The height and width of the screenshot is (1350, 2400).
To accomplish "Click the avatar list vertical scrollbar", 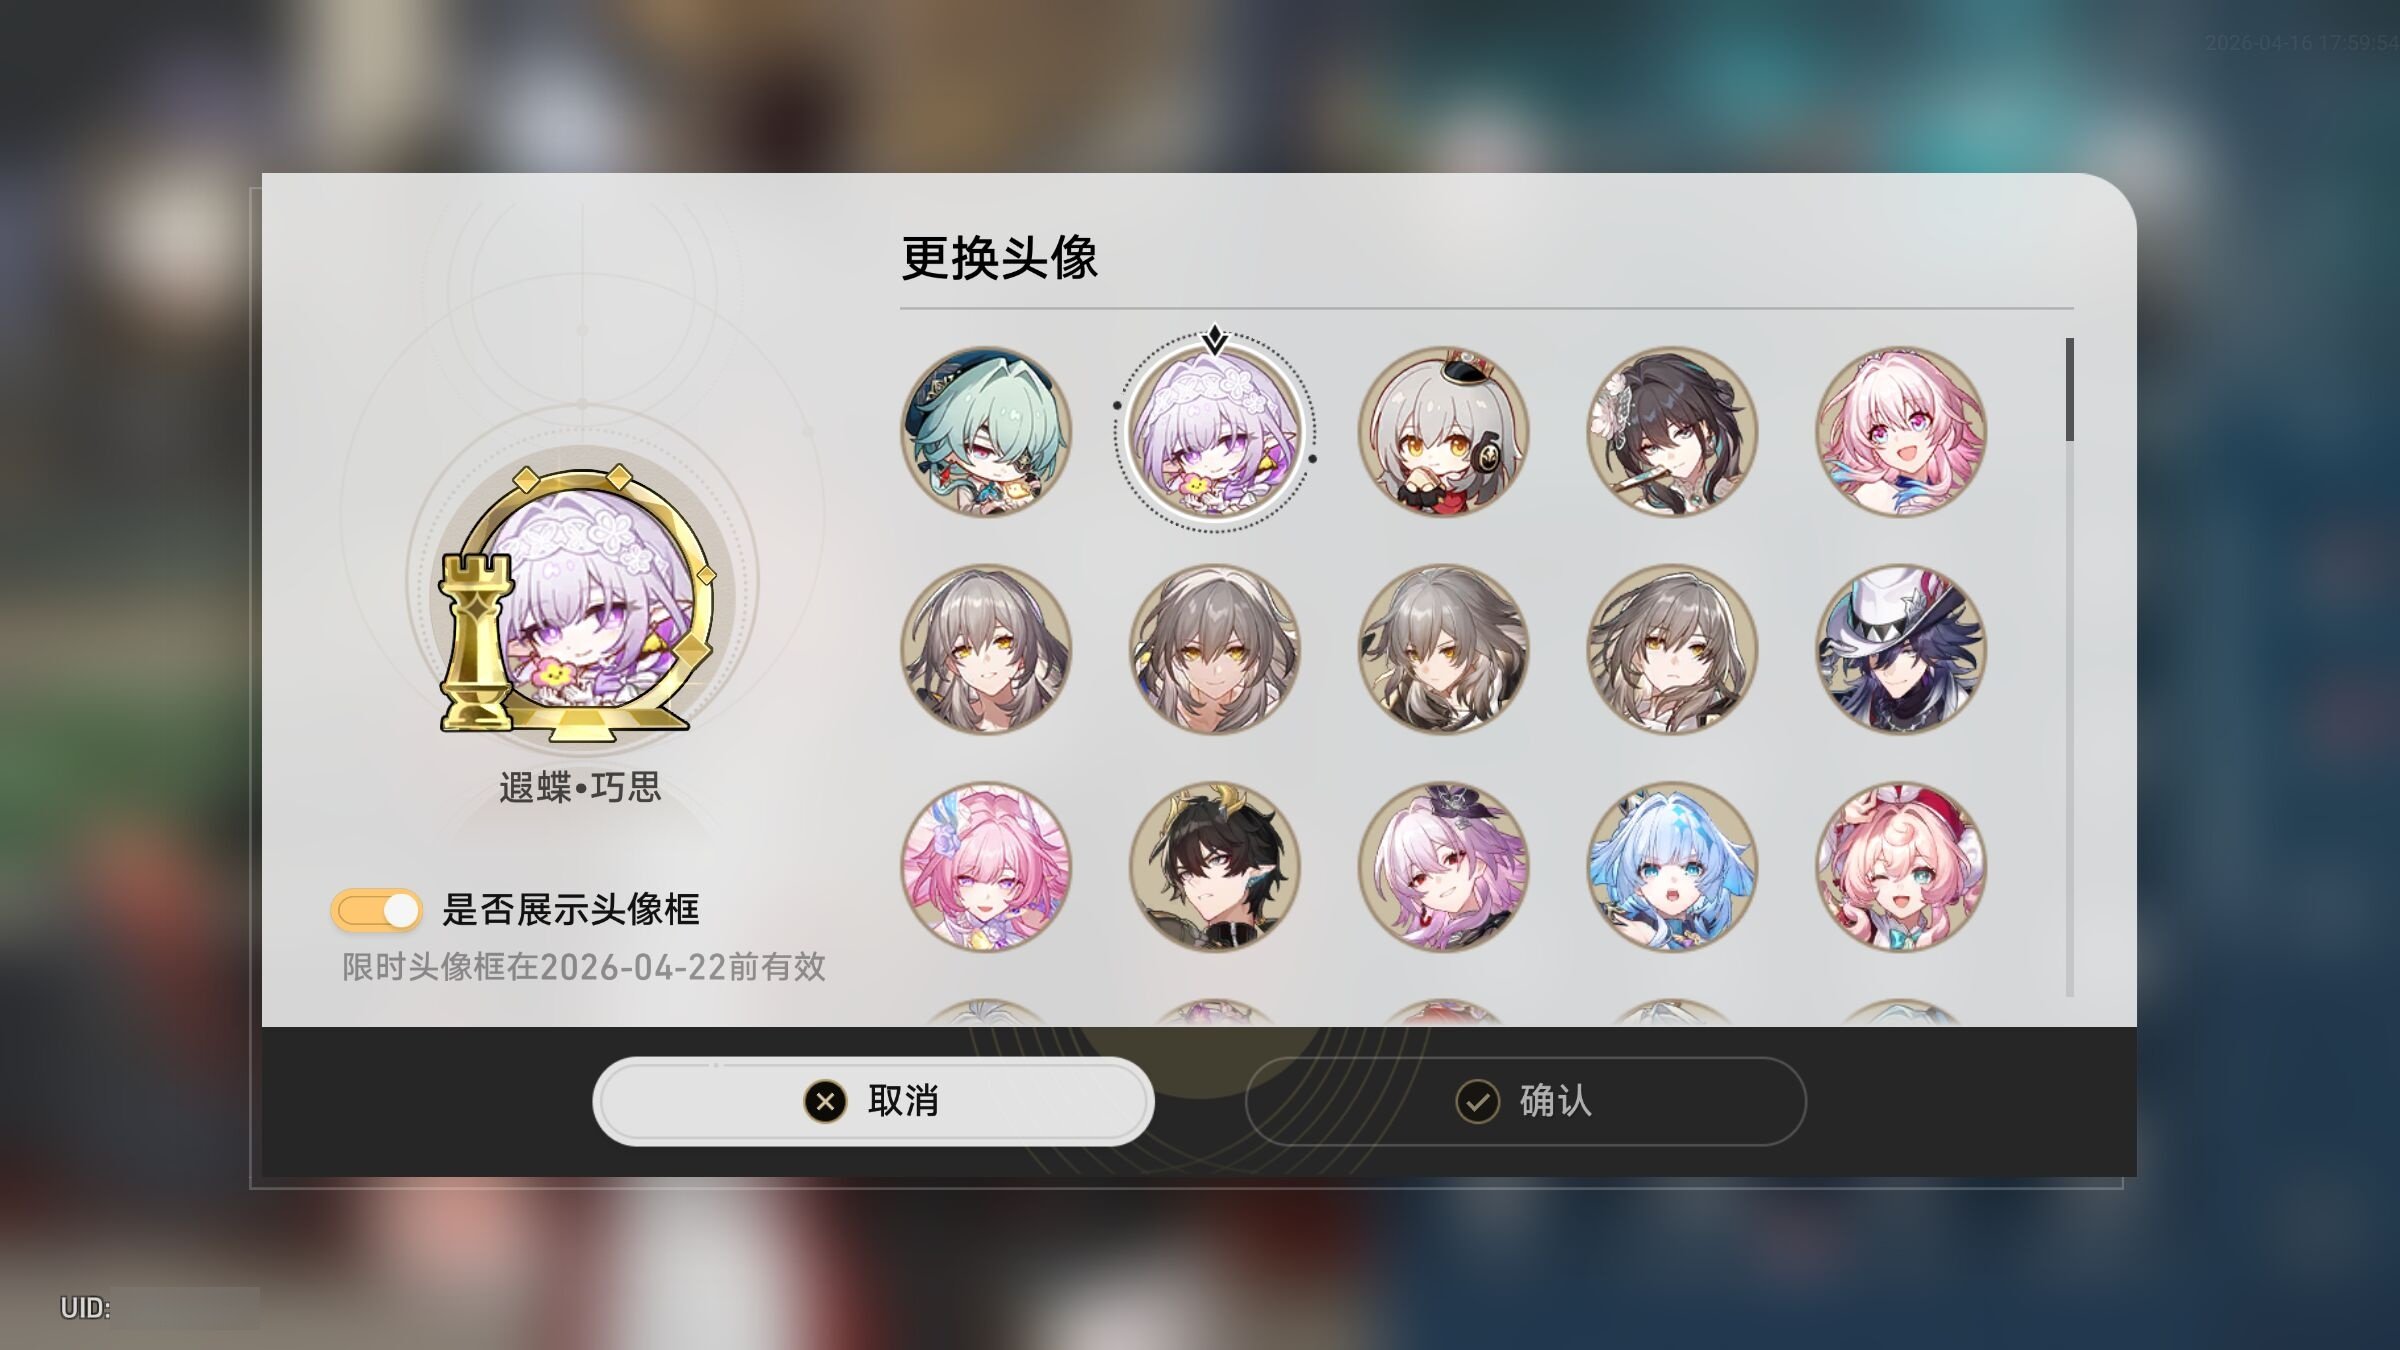I will (2069, 666).
